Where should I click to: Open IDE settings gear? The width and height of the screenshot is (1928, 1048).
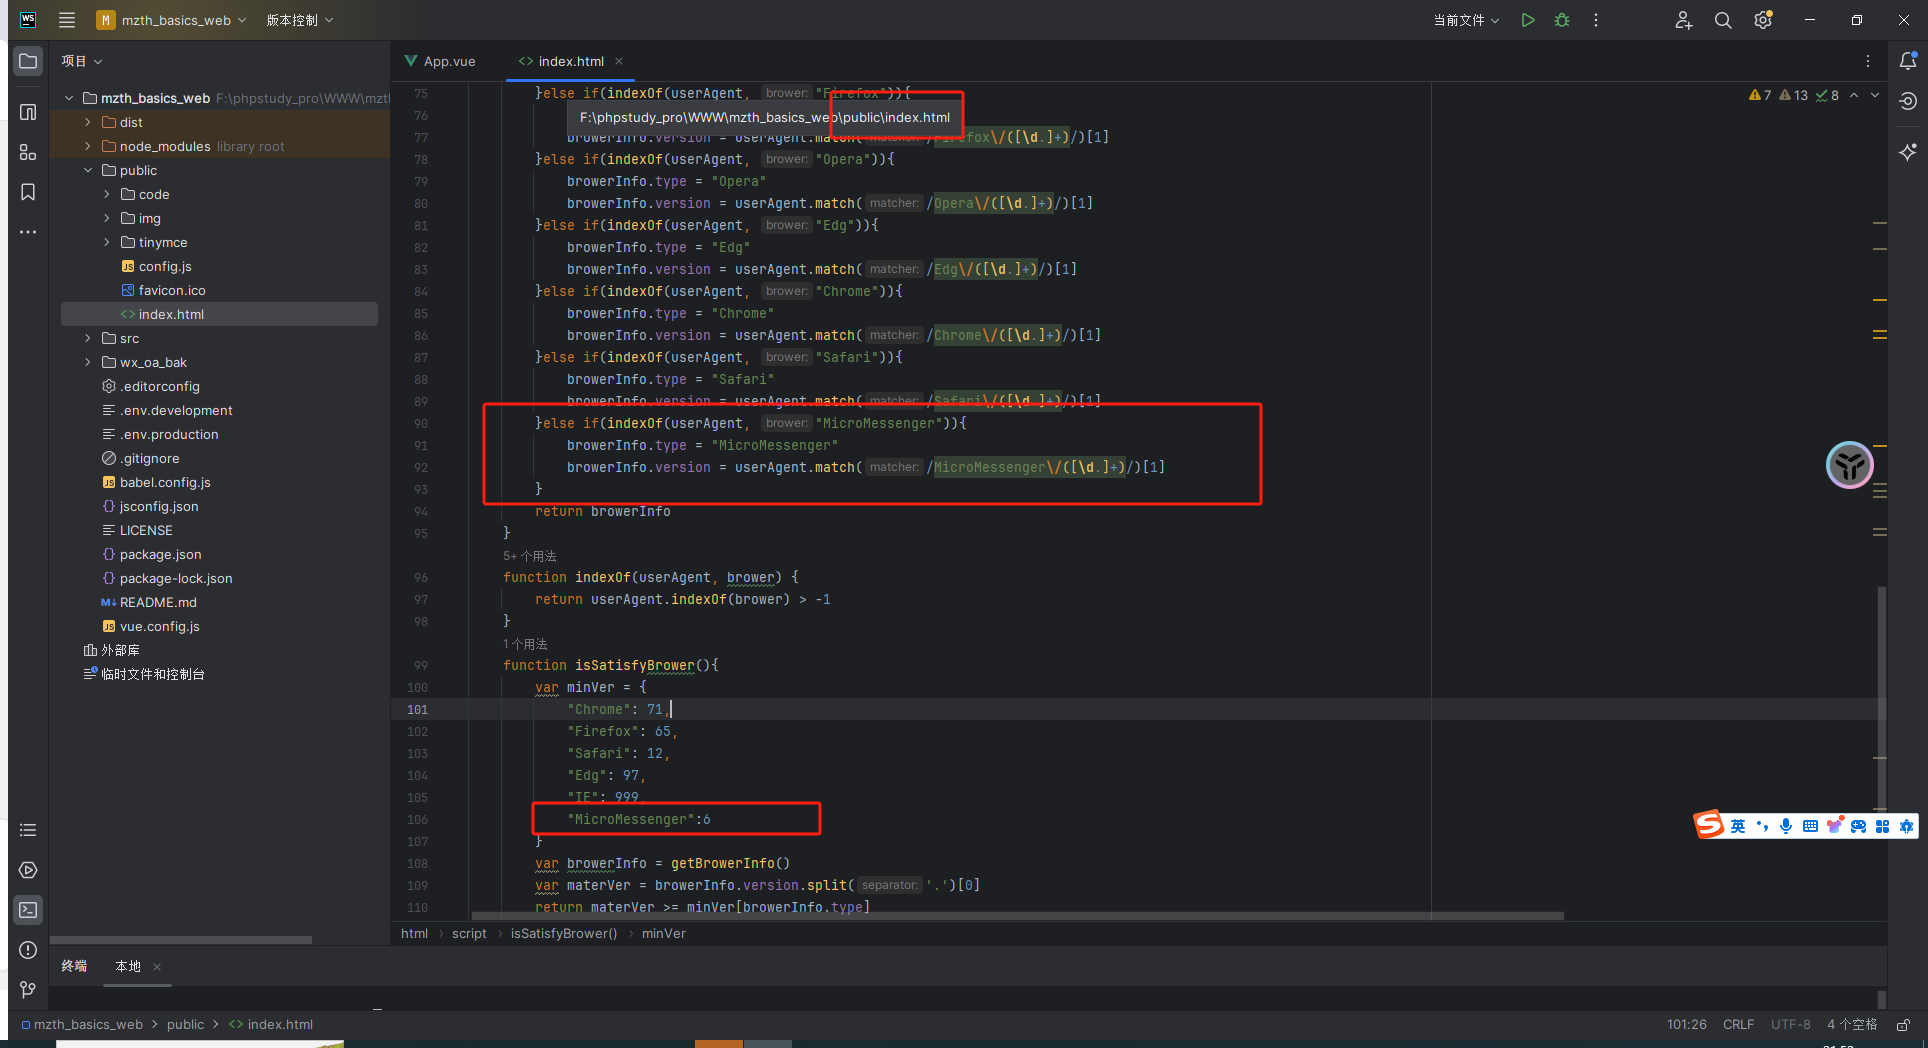tap(1763, 20)
